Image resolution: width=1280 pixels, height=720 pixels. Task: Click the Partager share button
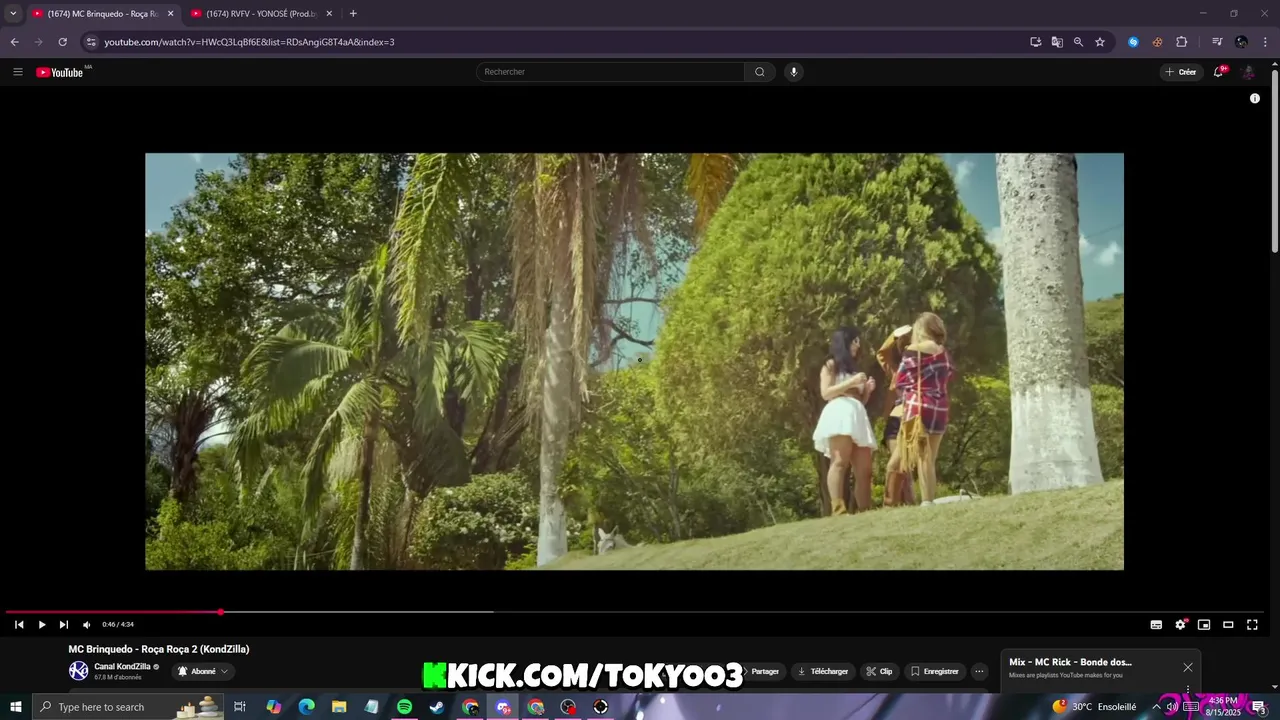(x=764, y=671)
